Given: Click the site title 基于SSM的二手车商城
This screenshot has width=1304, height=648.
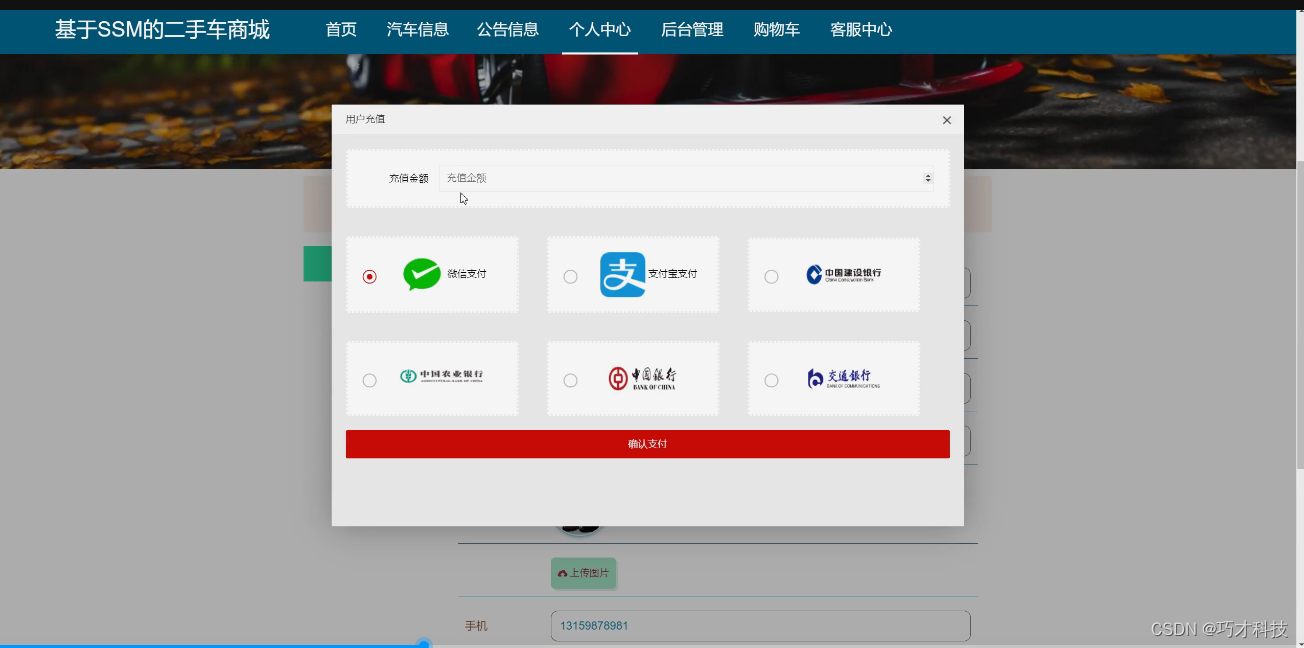Looking at the screenshot, I should click(x=162, y=30).
